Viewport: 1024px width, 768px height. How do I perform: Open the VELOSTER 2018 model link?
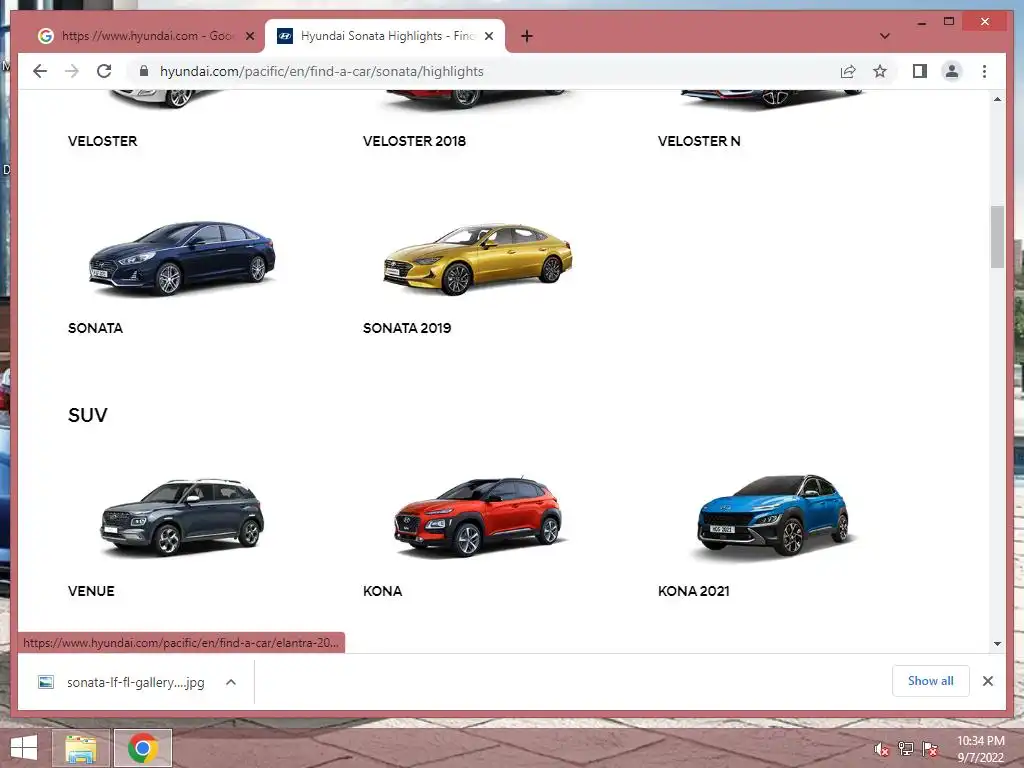[x=414, y=141]
